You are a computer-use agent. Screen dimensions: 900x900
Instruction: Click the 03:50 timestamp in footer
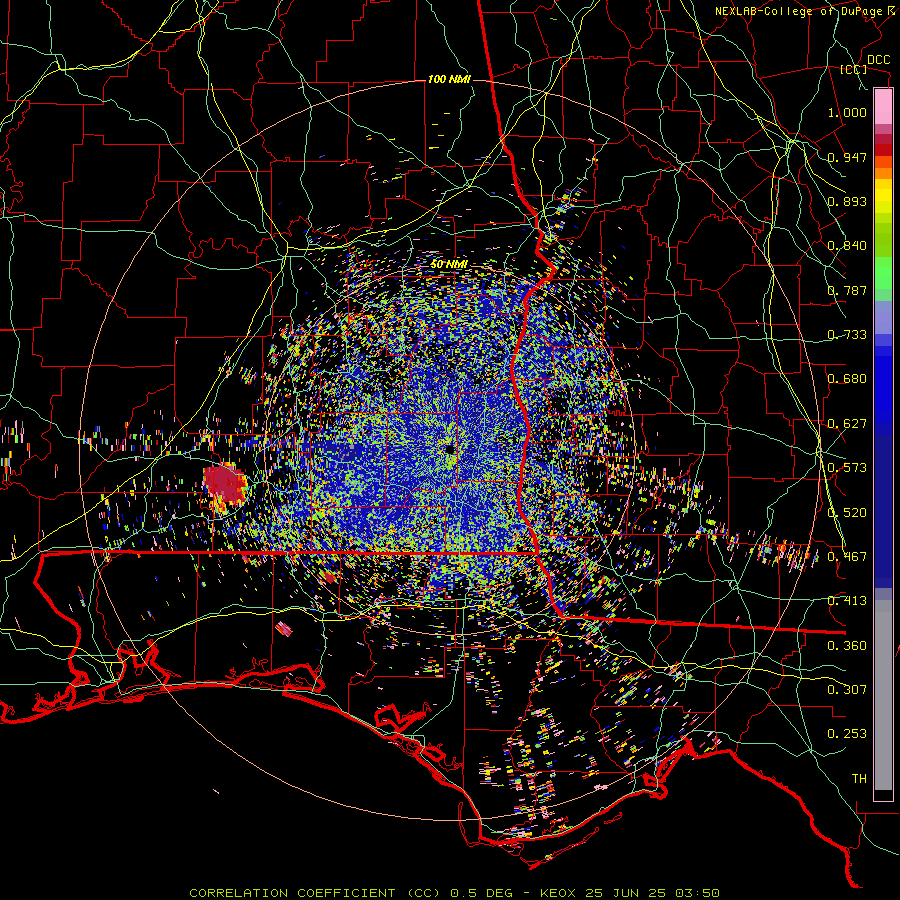[x=697, y=893]
